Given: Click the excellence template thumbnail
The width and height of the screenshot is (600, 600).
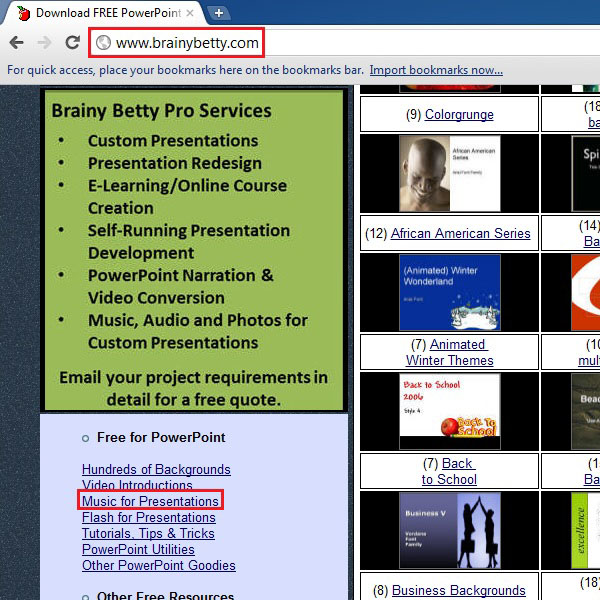Looking at the screenshot, I should 585,530.
